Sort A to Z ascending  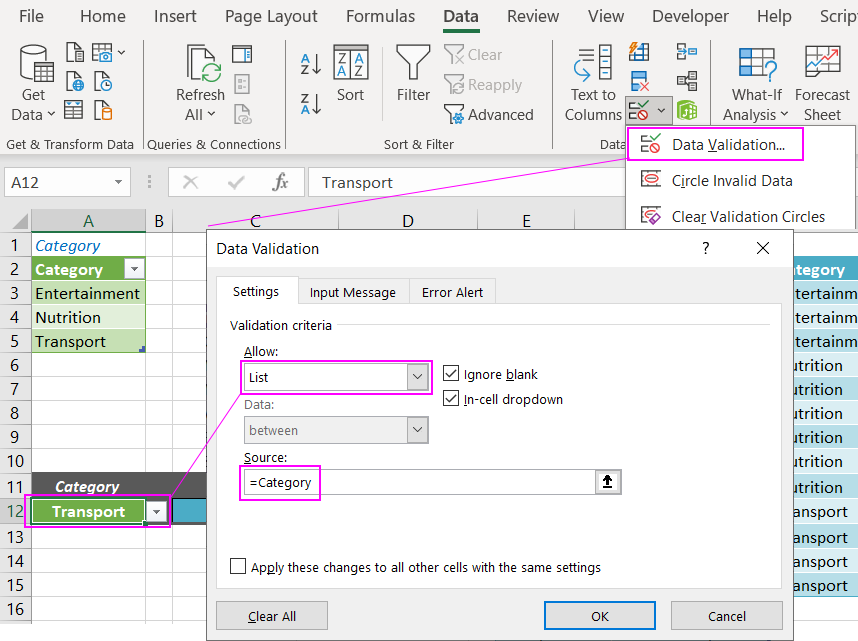click(x=311, y=65)
